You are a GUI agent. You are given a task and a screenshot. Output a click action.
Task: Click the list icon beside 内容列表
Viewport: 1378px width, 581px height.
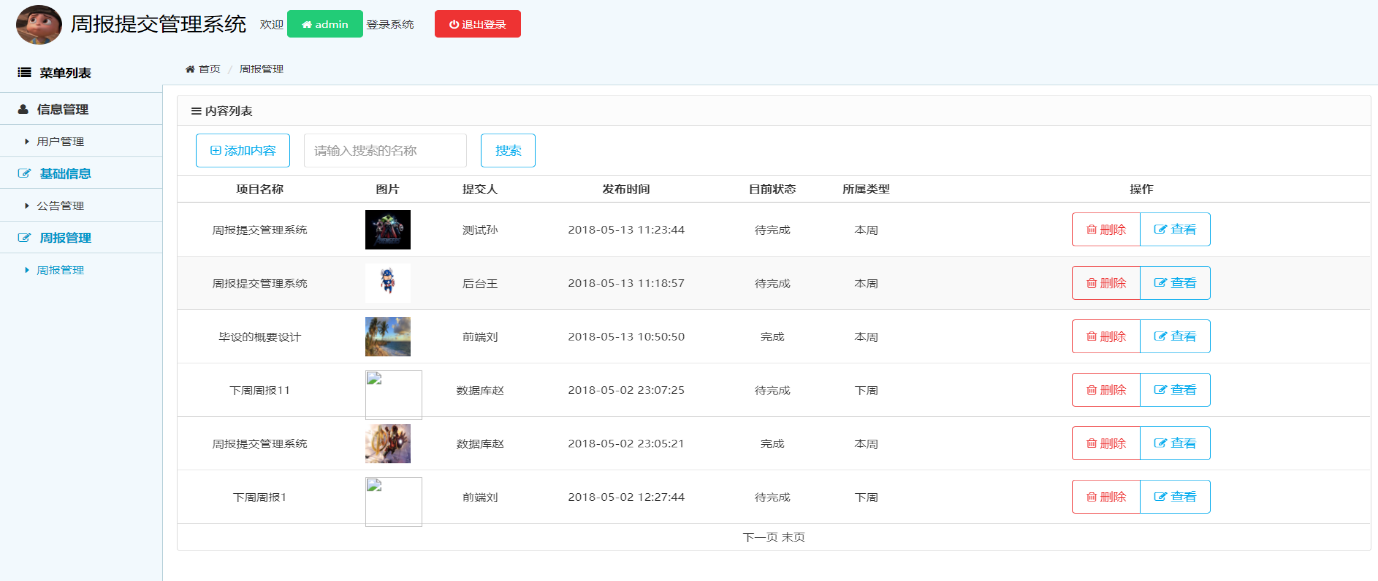coord(196,111)
